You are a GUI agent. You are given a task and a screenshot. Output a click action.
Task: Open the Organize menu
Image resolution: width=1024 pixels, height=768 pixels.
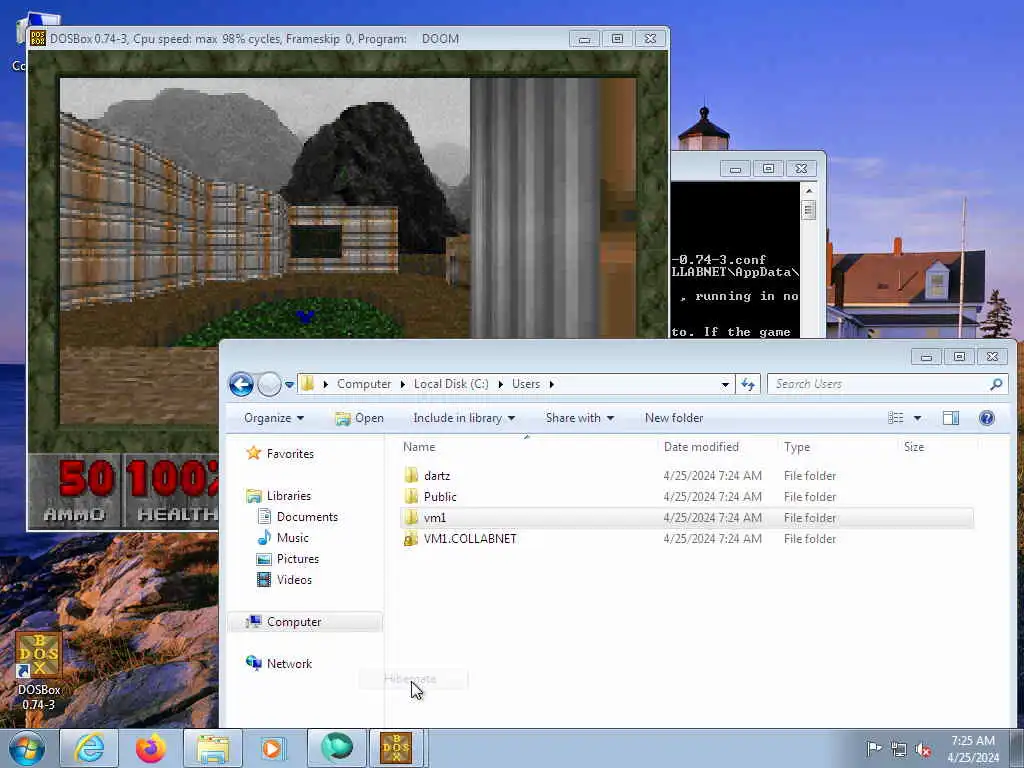274,418
